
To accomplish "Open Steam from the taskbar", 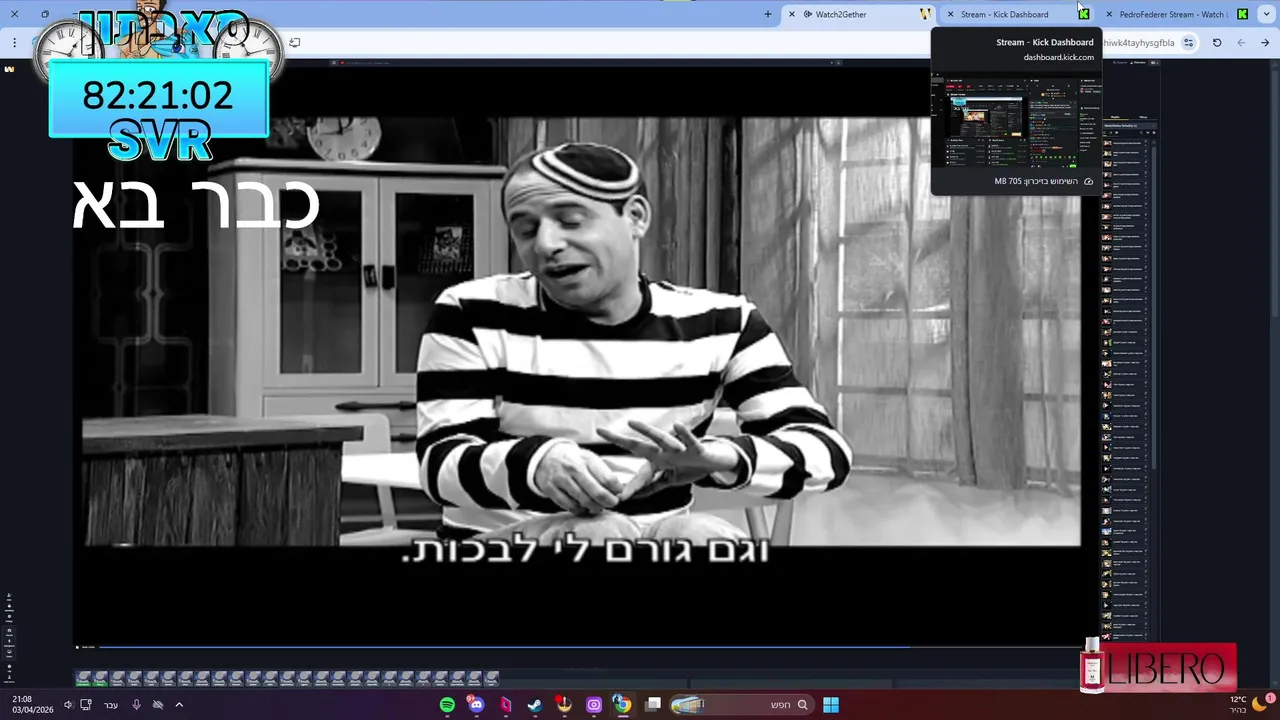I will [535, 705].
